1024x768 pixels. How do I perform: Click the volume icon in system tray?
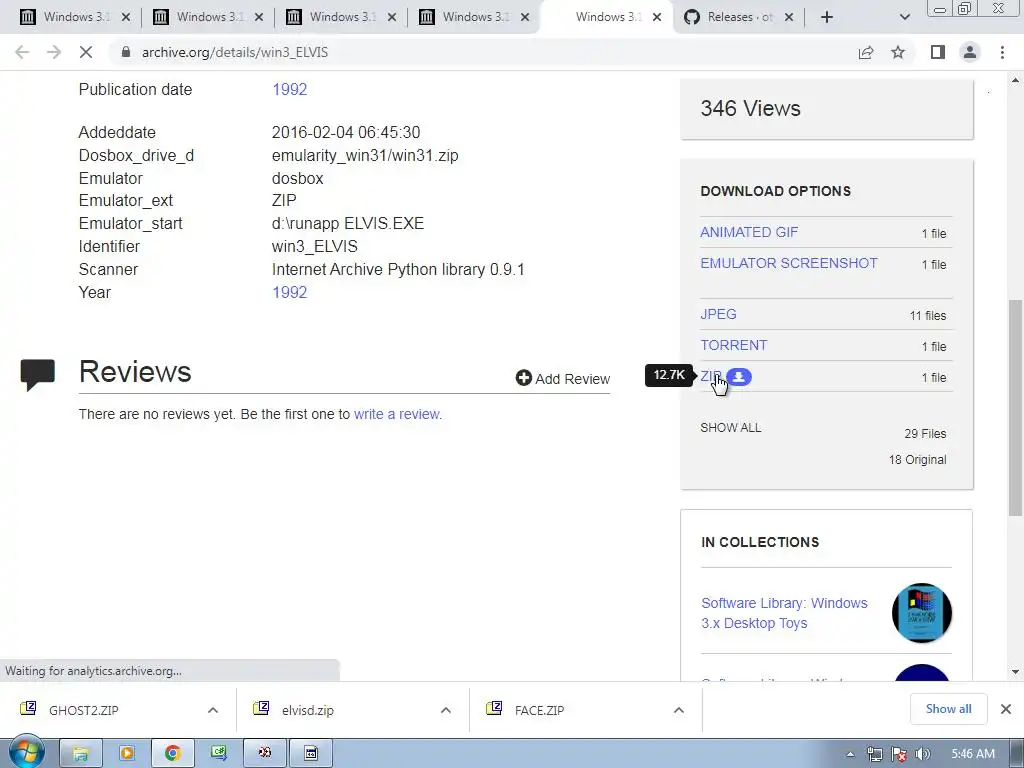point(923,754)
